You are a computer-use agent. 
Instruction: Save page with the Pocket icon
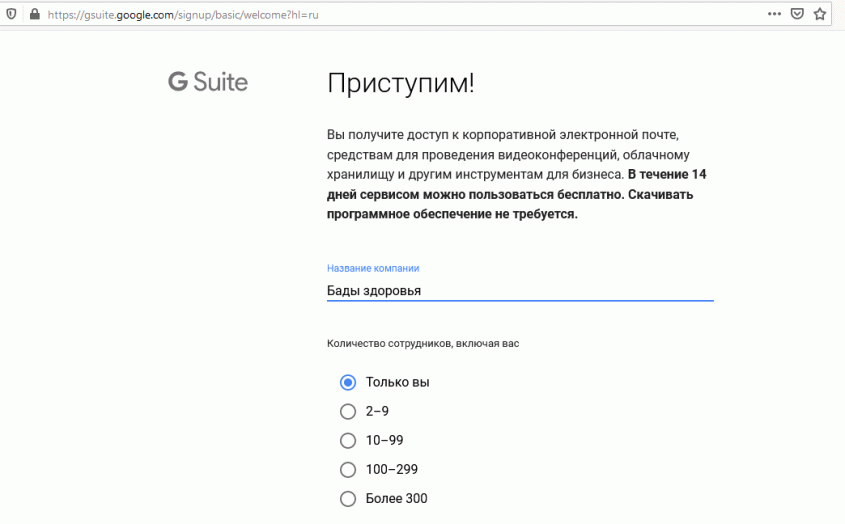click(x=798, y=15)
